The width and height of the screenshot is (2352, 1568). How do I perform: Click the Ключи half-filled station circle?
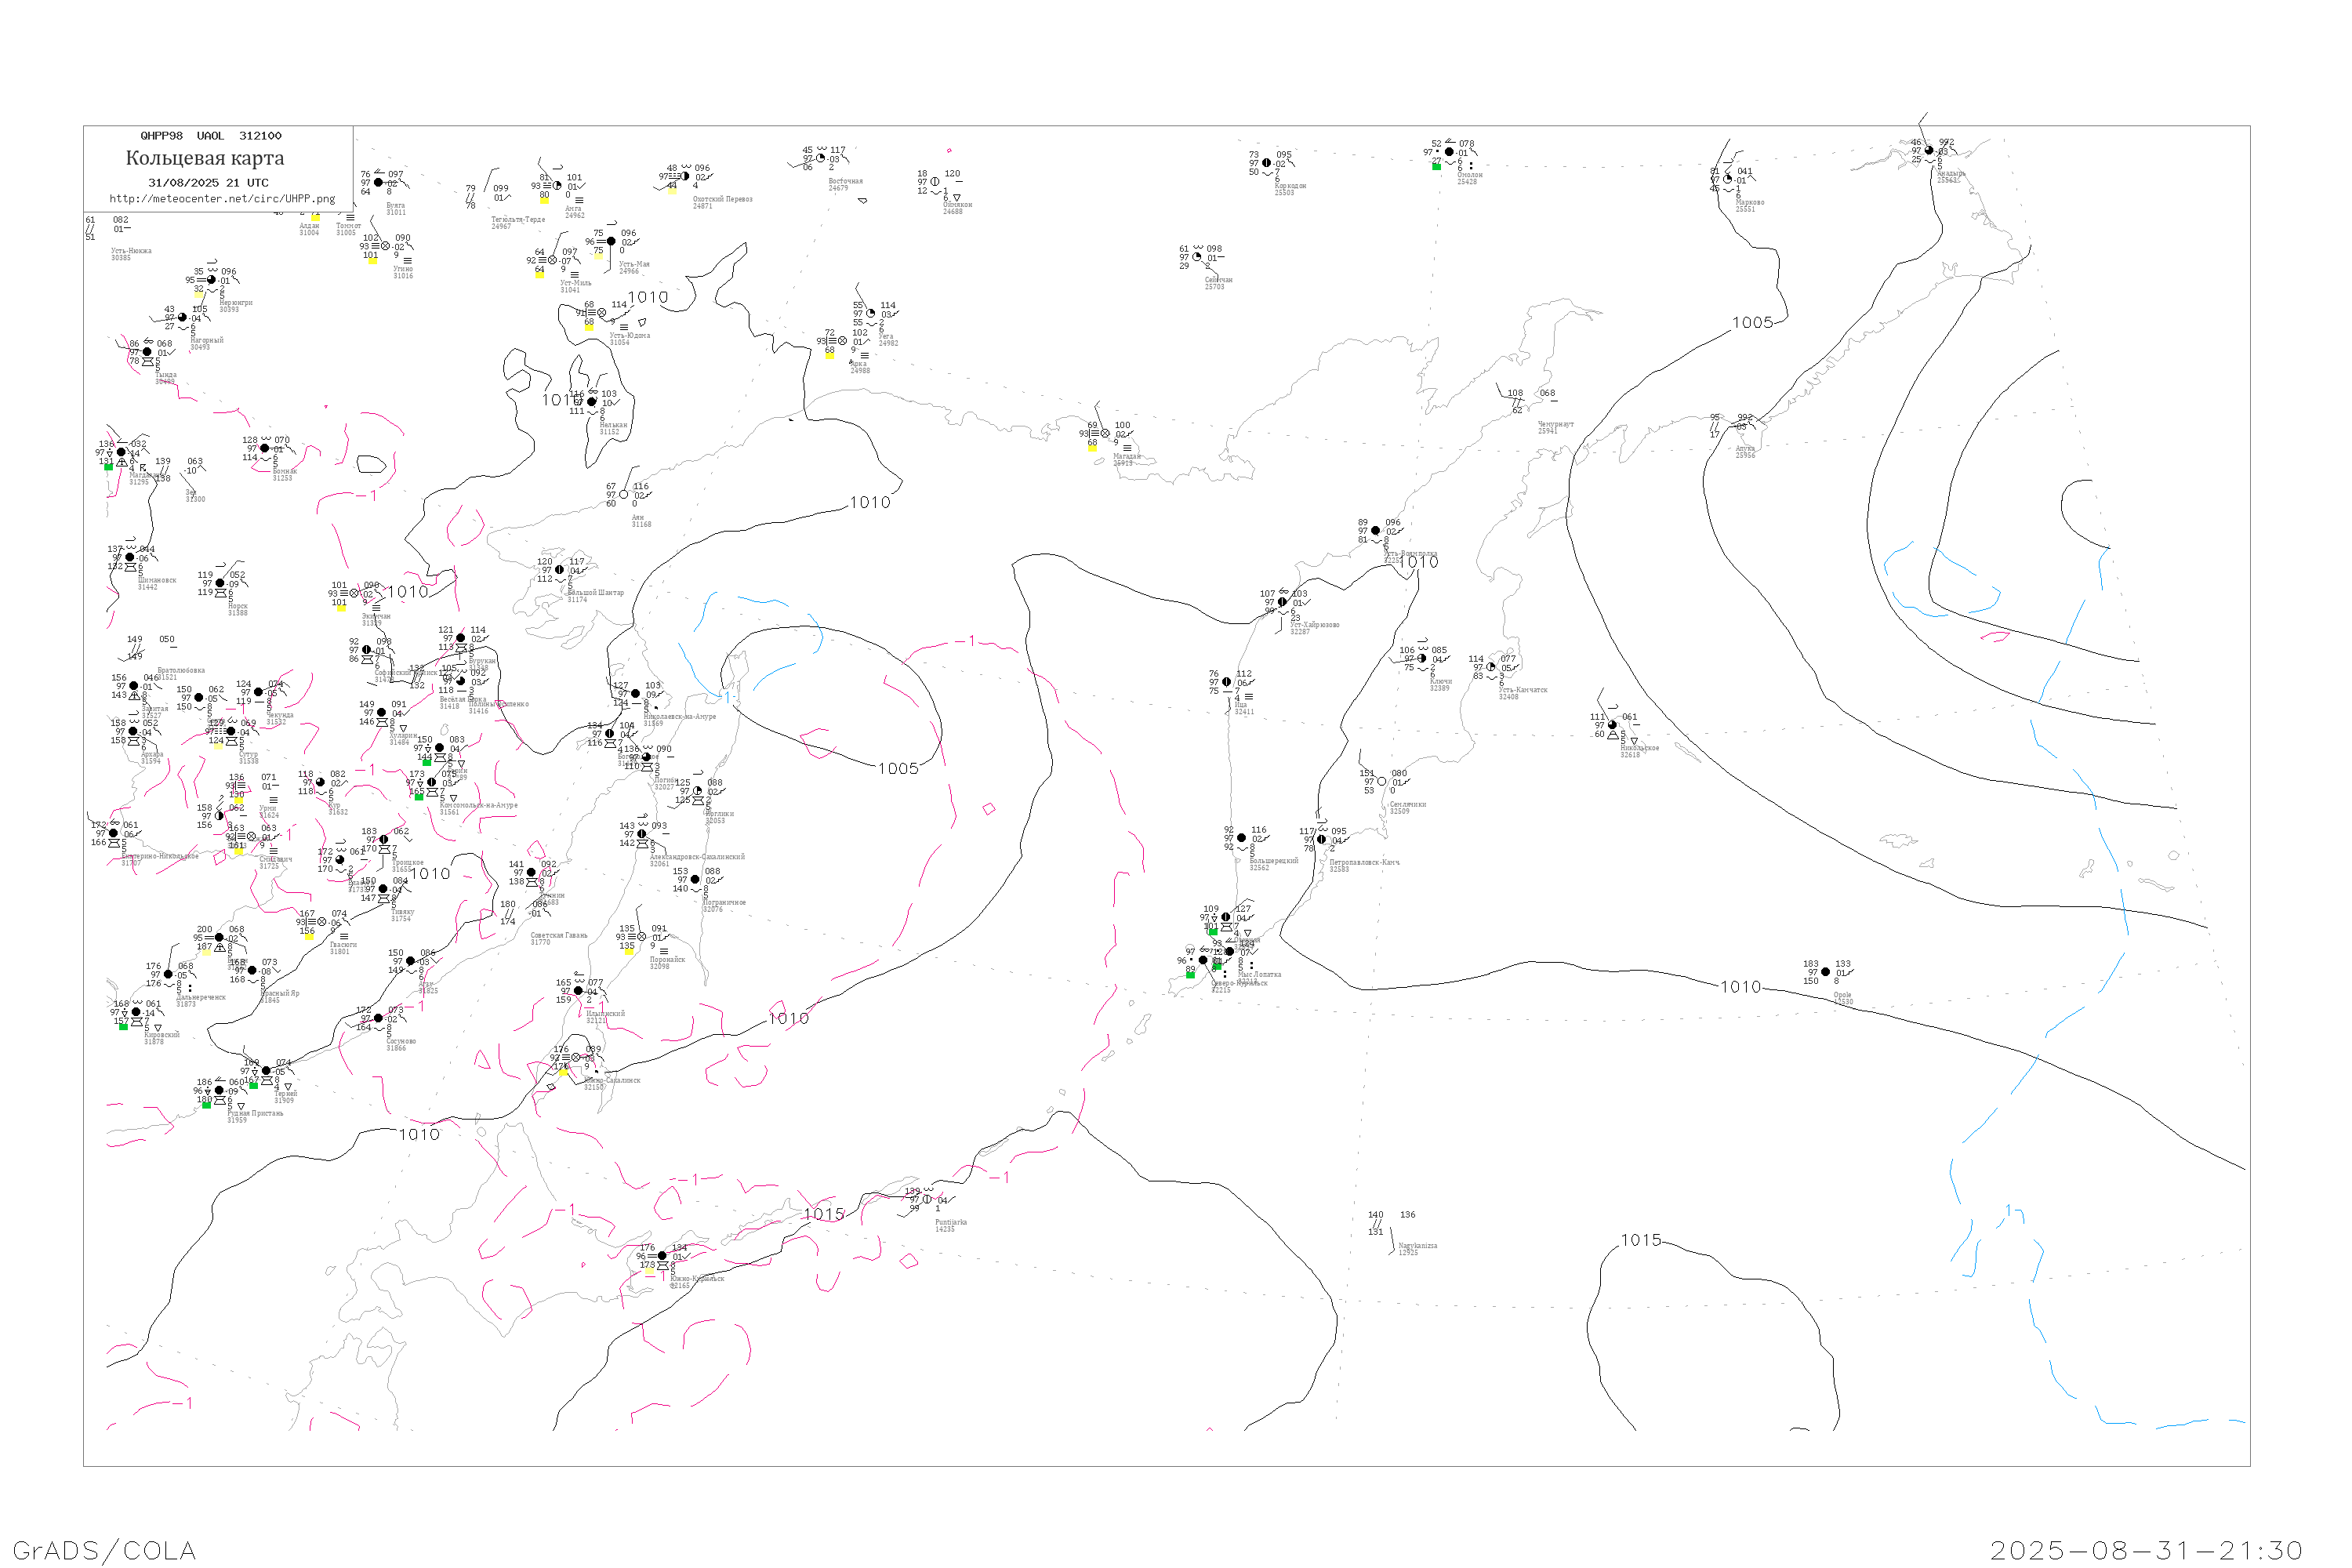(1422, 659)
